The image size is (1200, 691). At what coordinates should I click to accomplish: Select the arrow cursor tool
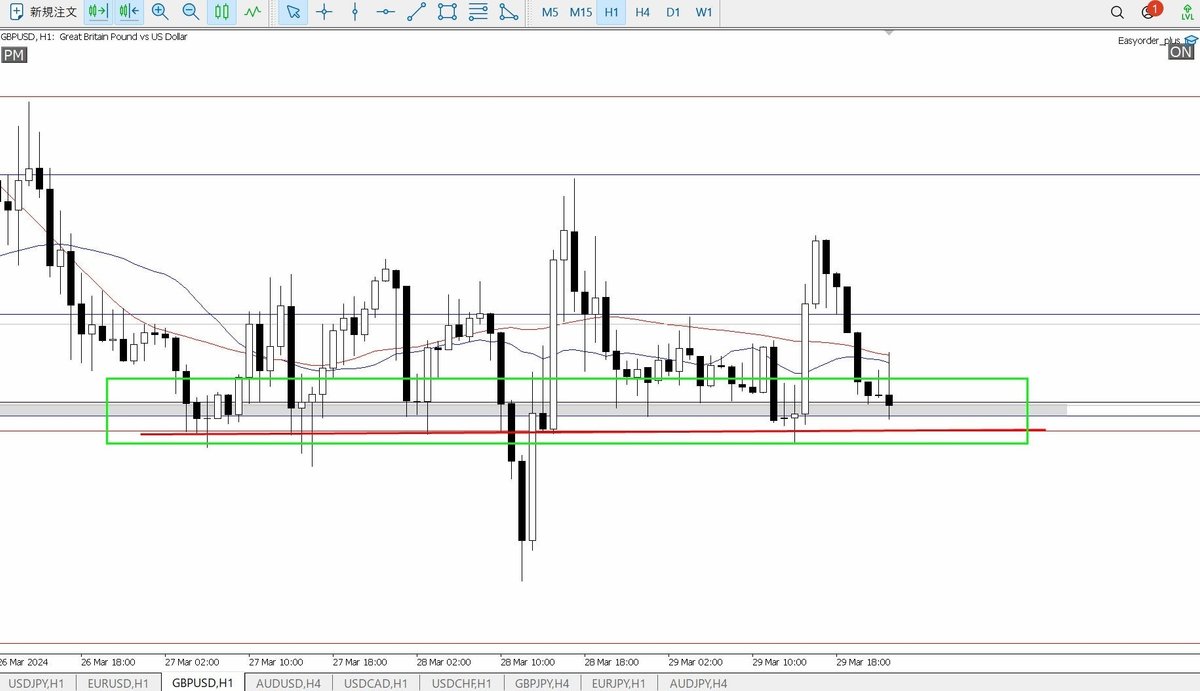coord(293,12)
